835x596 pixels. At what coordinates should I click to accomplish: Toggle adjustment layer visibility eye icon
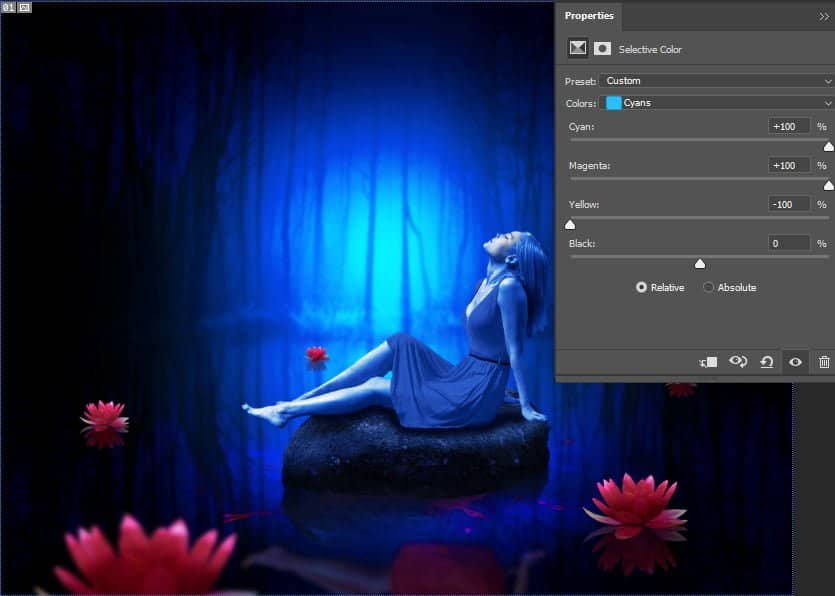point(795,362)
